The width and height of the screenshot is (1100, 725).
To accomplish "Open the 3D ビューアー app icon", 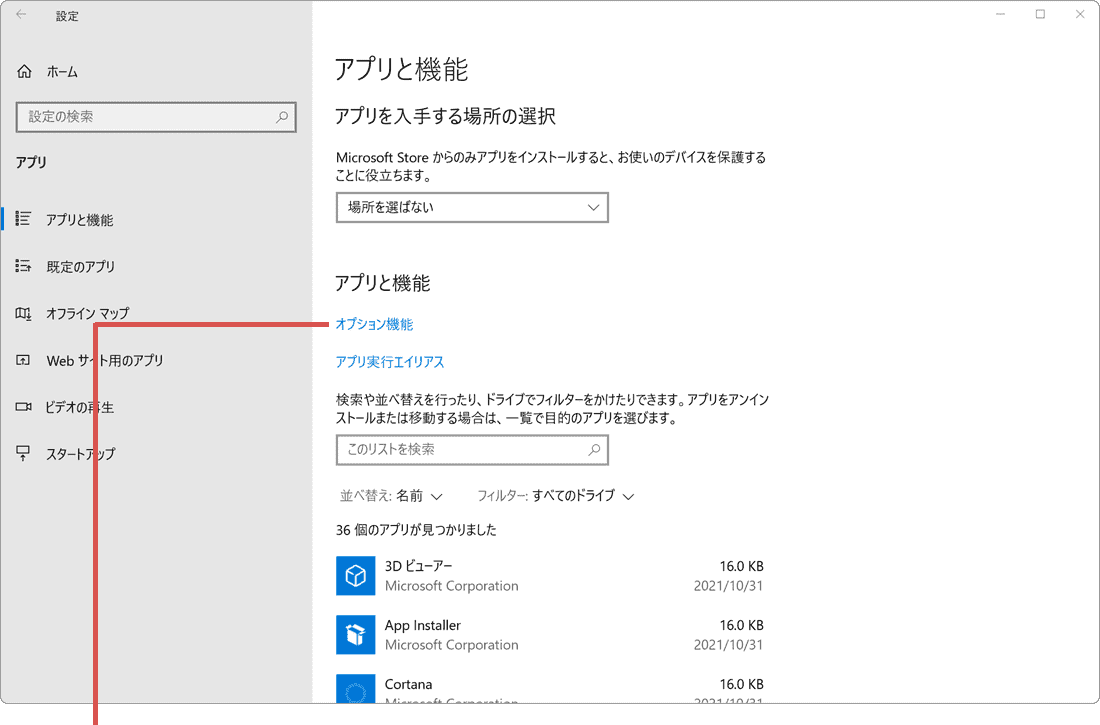I will point(356,576).
